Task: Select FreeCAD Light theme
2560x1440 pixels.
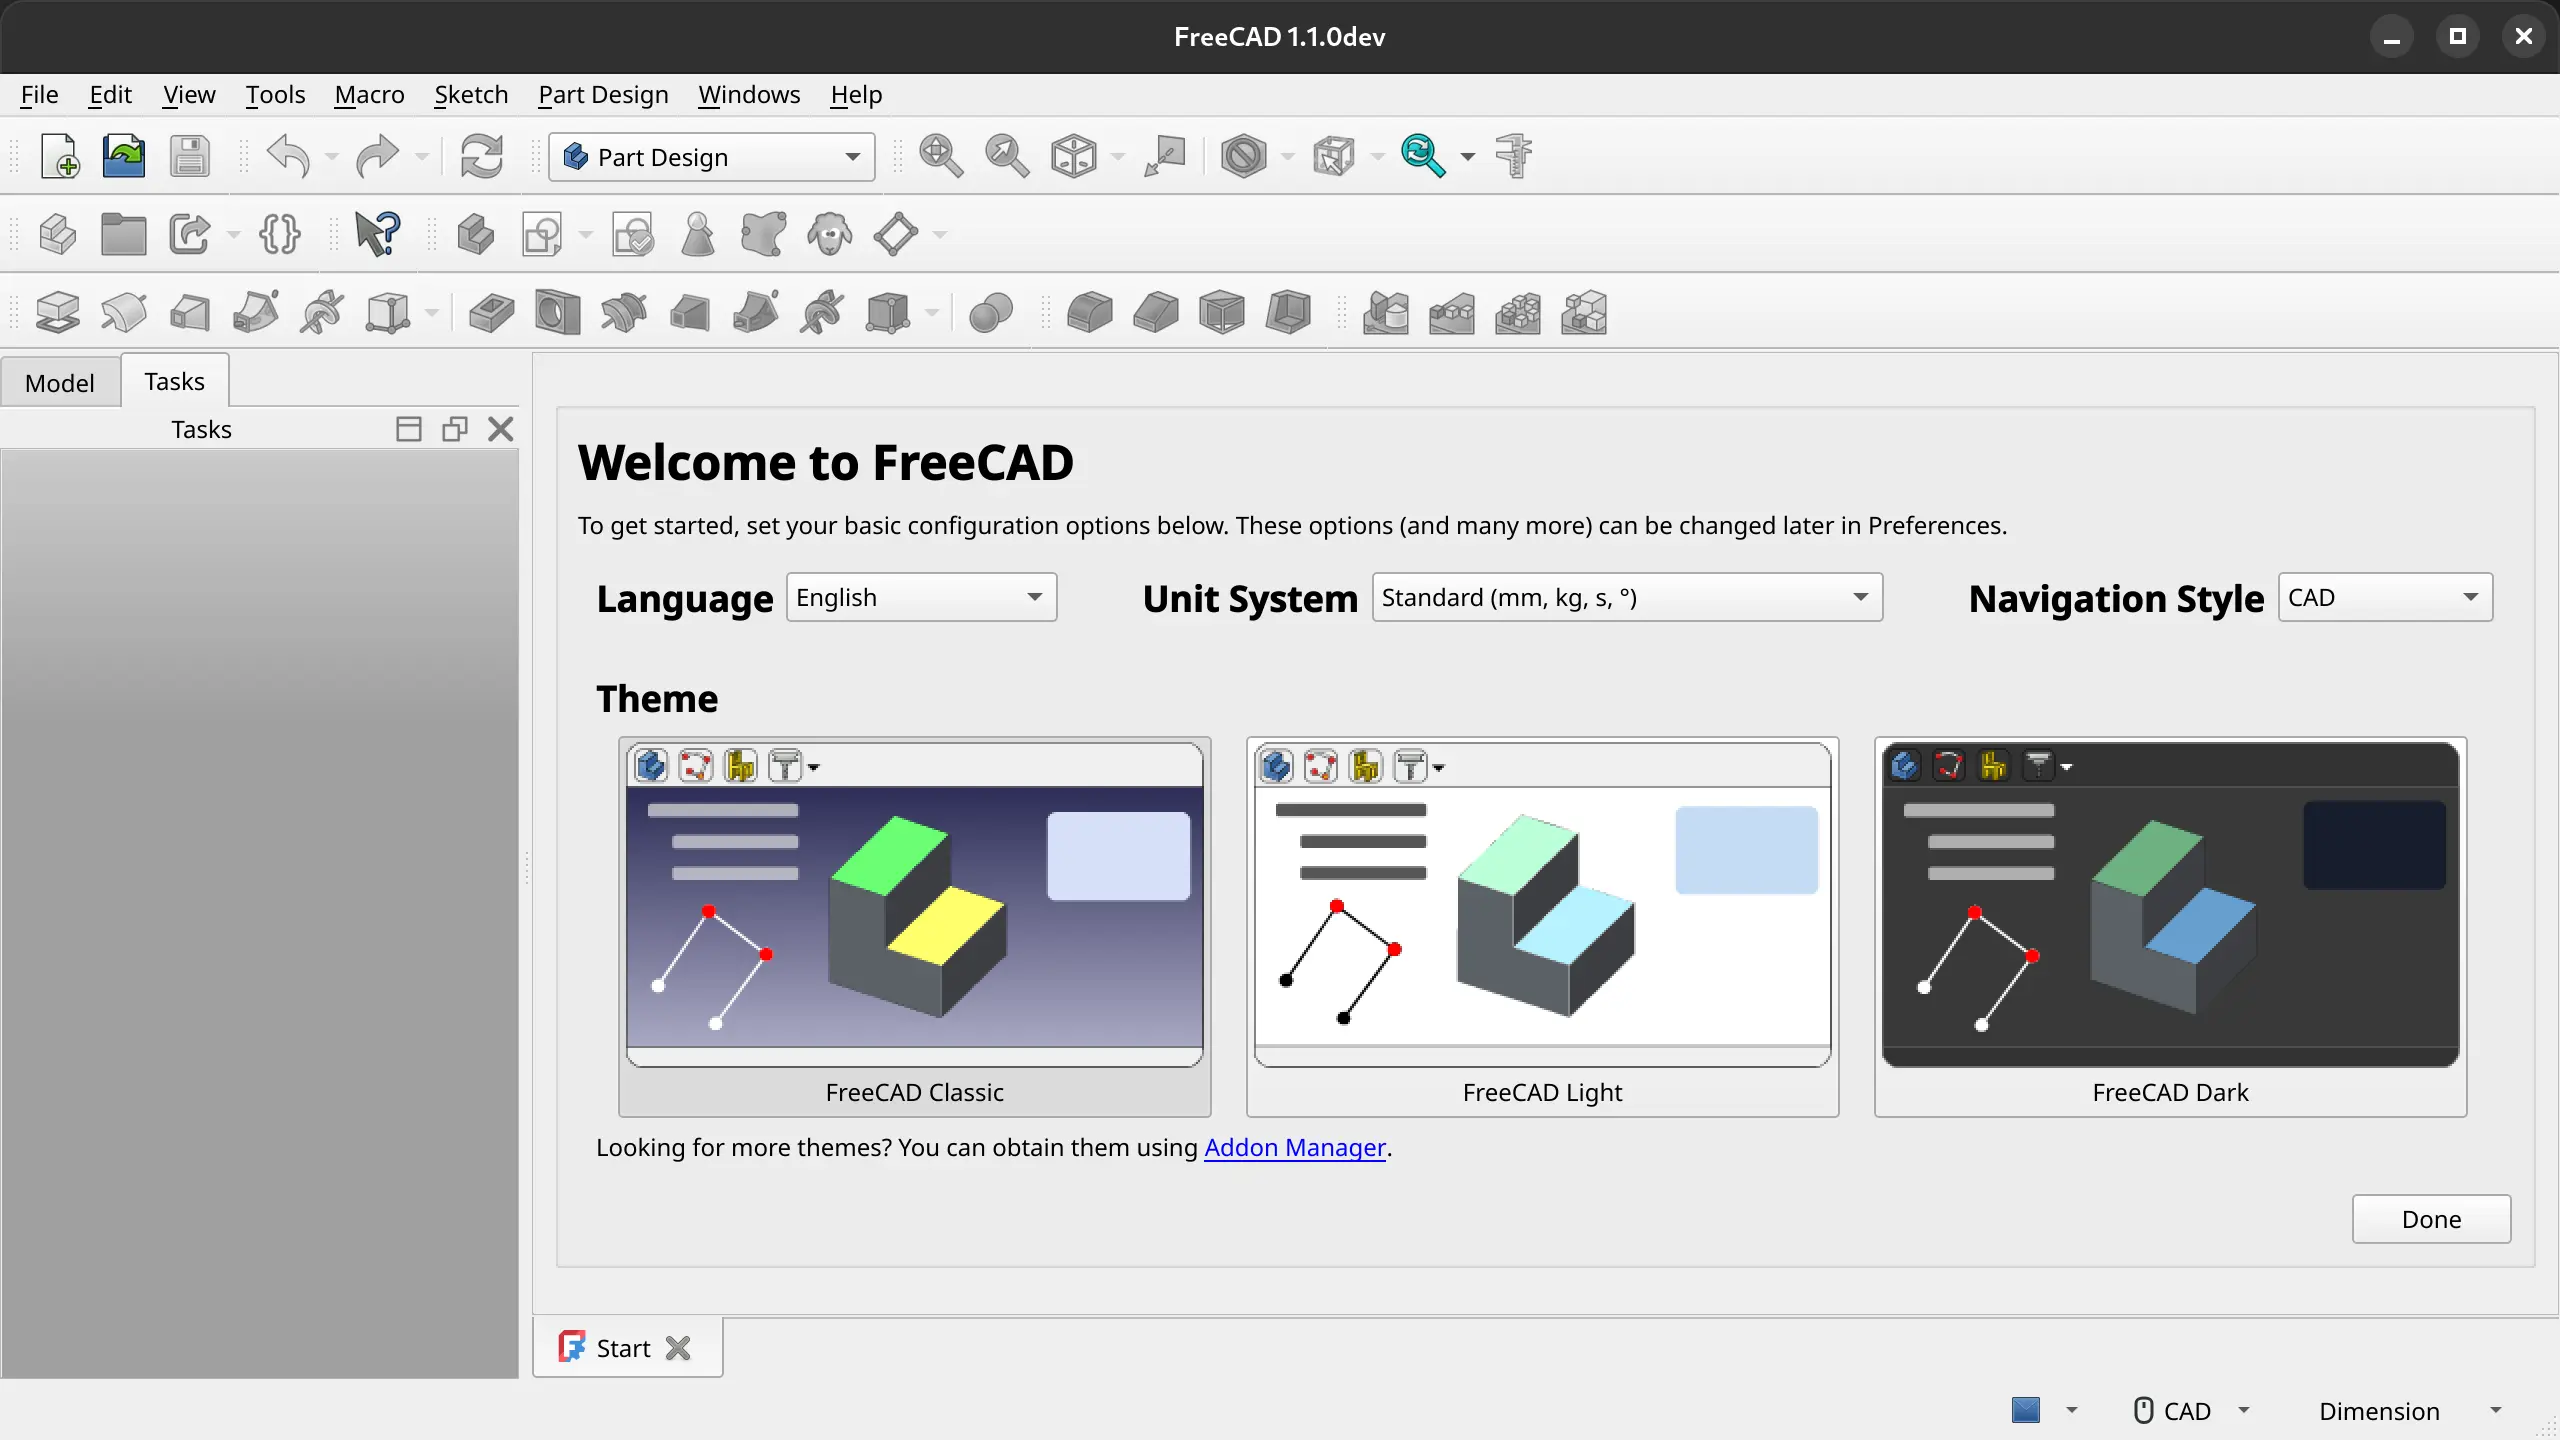Action: point(1542,925)
